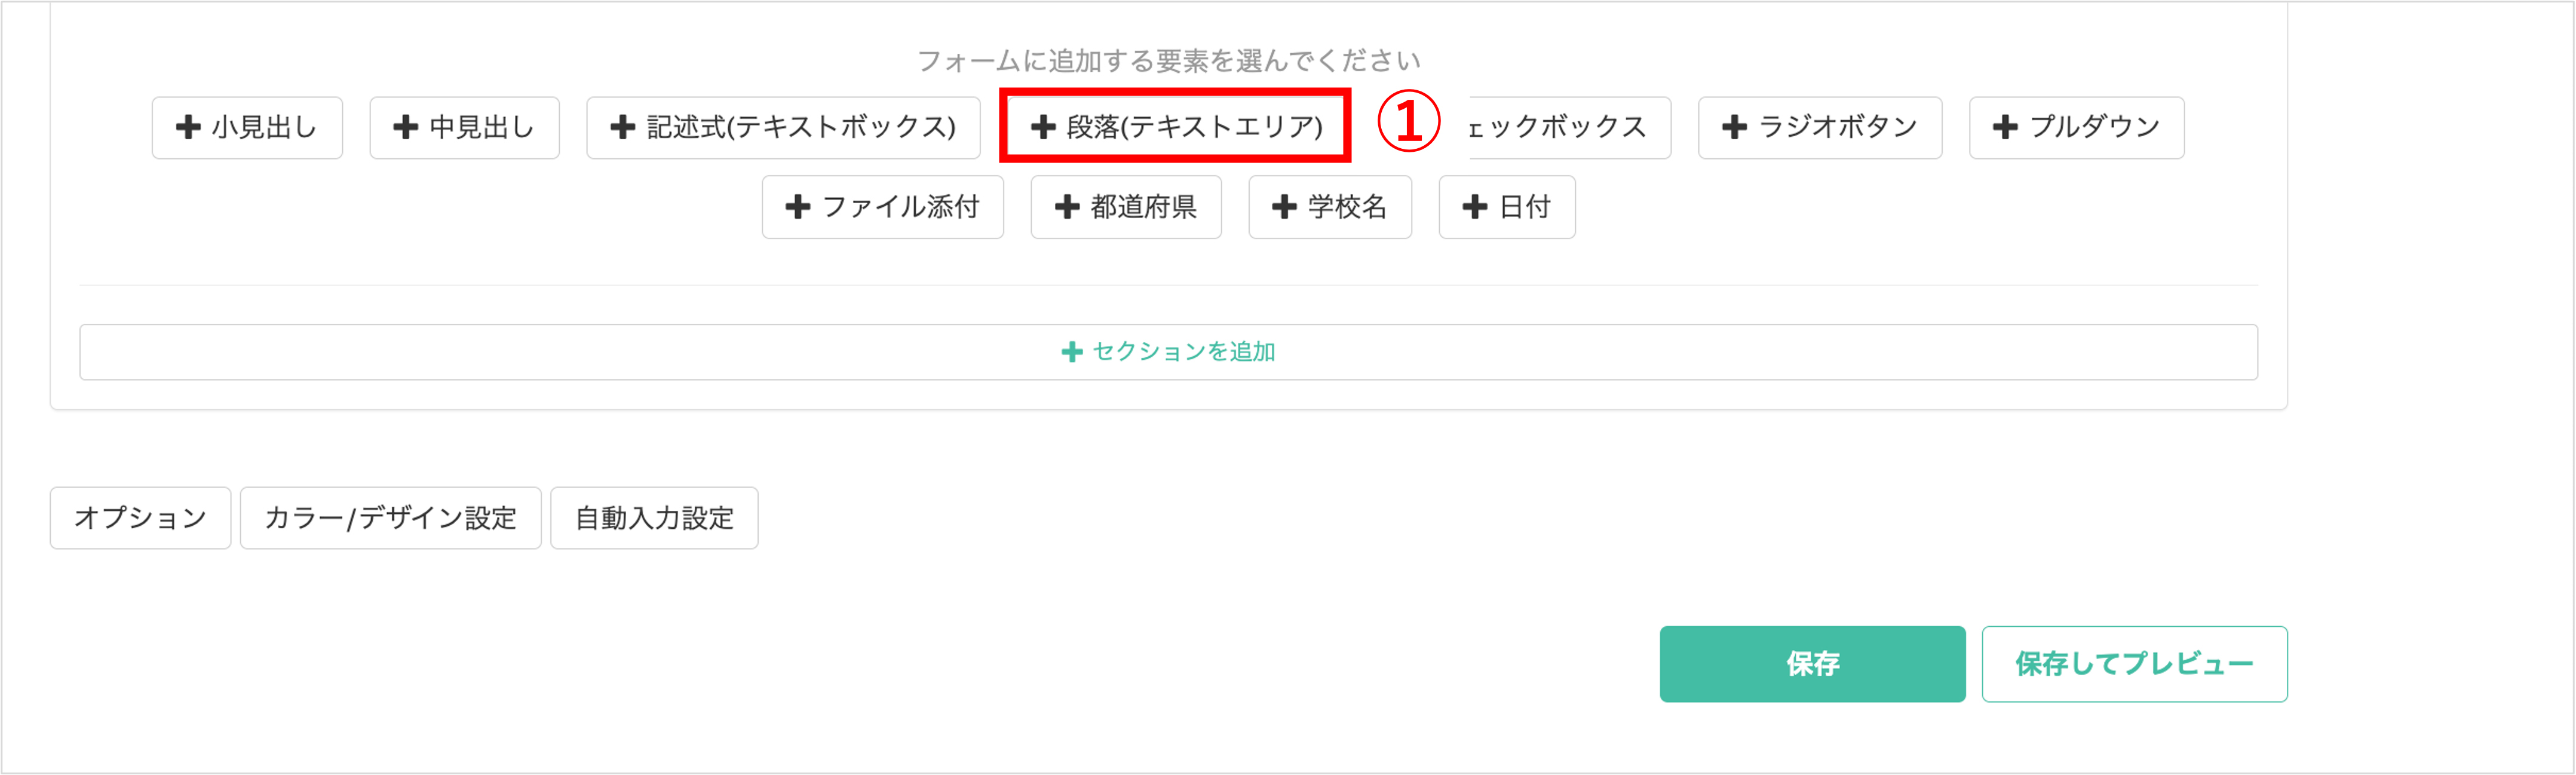Click plus icon on 記述式(テキストボックス)

[623, 127]
